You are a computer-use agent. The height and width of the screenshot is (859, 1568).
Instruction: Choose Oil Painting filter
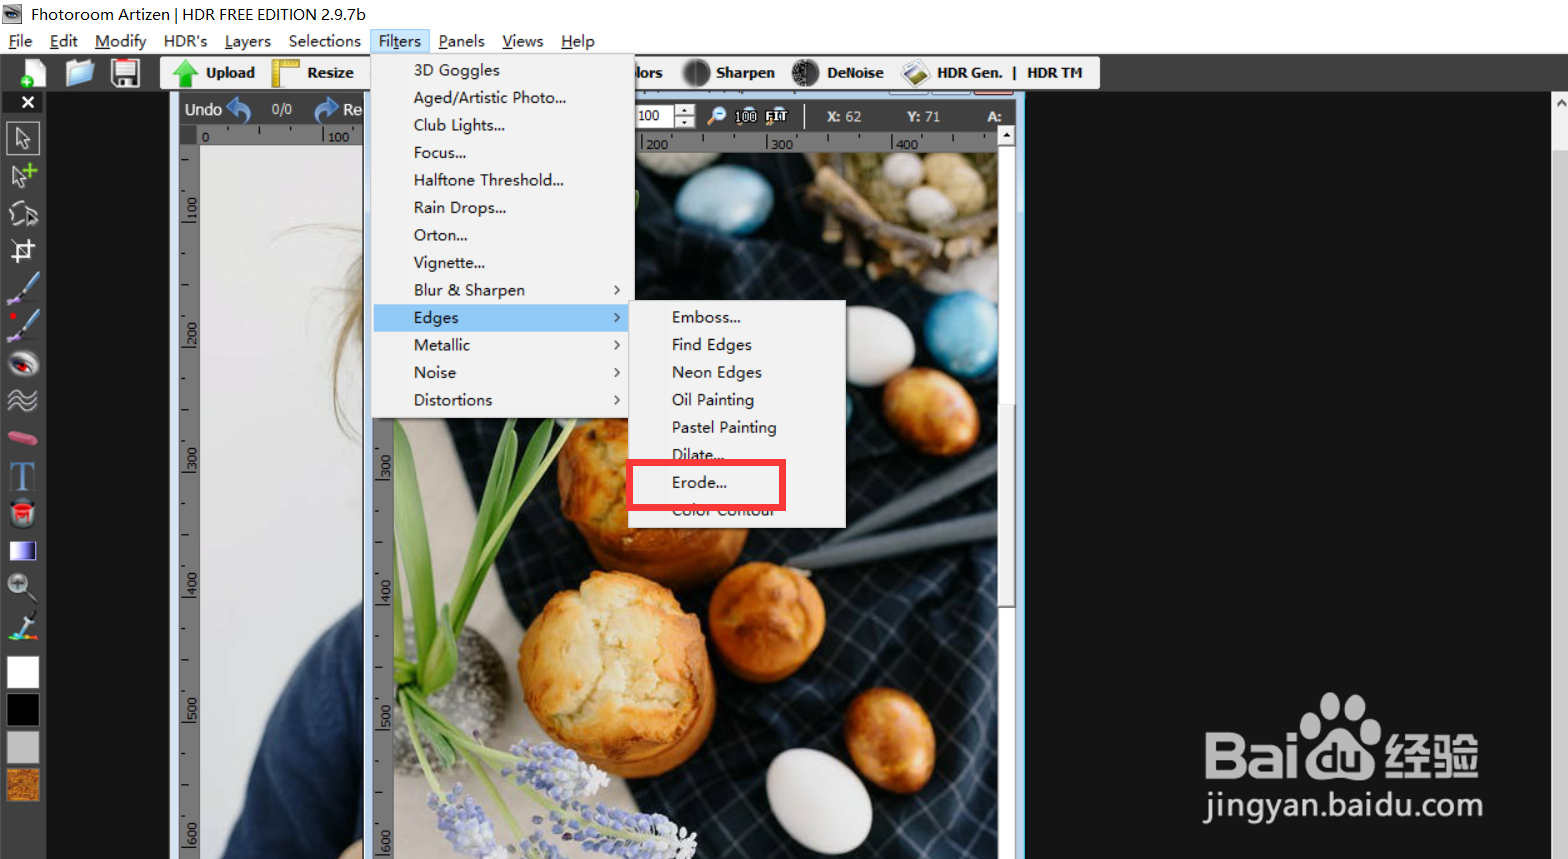pyautogui.click(x=737, y=400)
